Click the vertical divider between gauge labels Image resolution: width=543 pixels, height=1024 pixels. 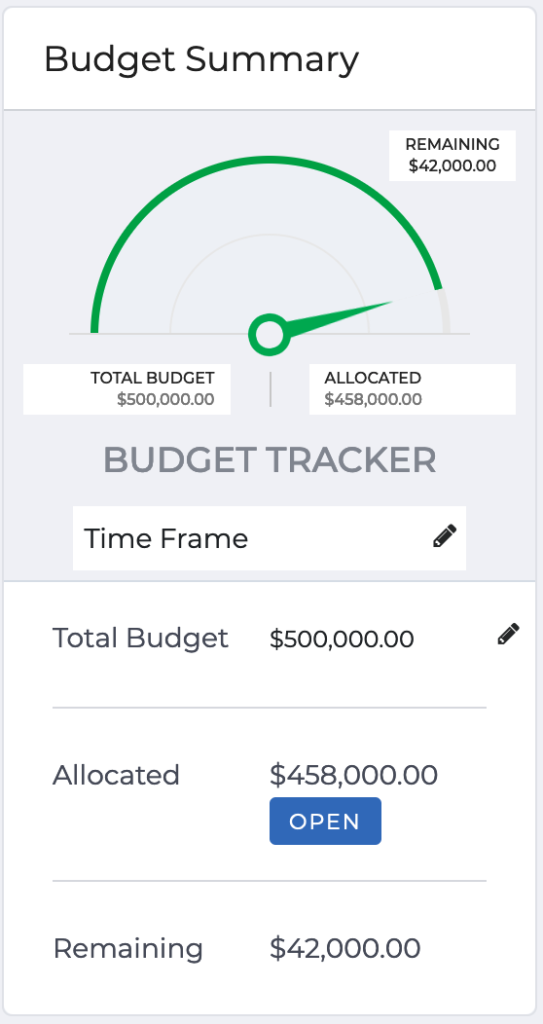[x=270, y=390]
